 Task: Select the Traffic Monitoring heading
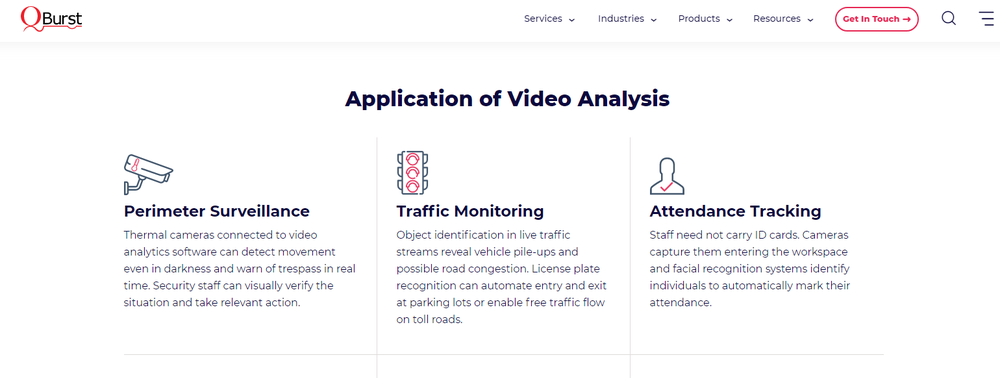[x=470, y=211]
